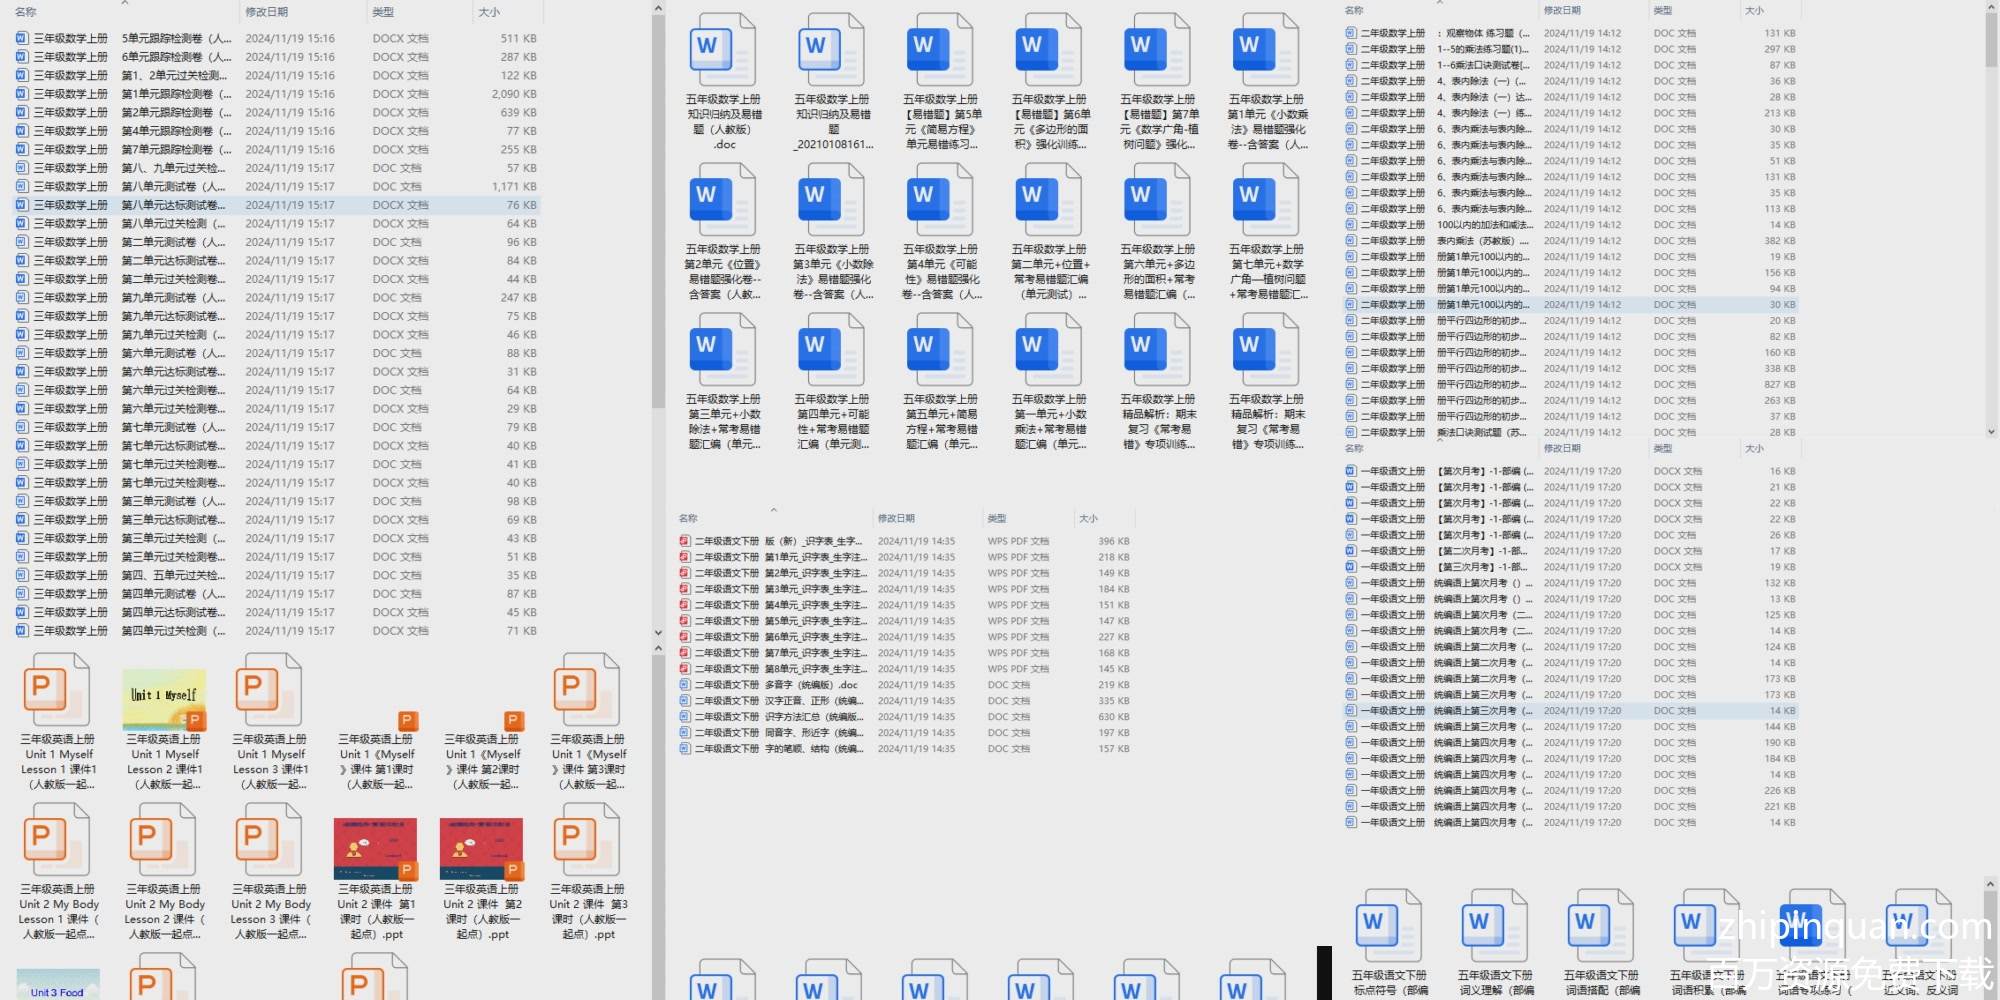
Task: Select the 二年级数学上册 1--5的乘法练习题 row
Action: (1482, 49)
